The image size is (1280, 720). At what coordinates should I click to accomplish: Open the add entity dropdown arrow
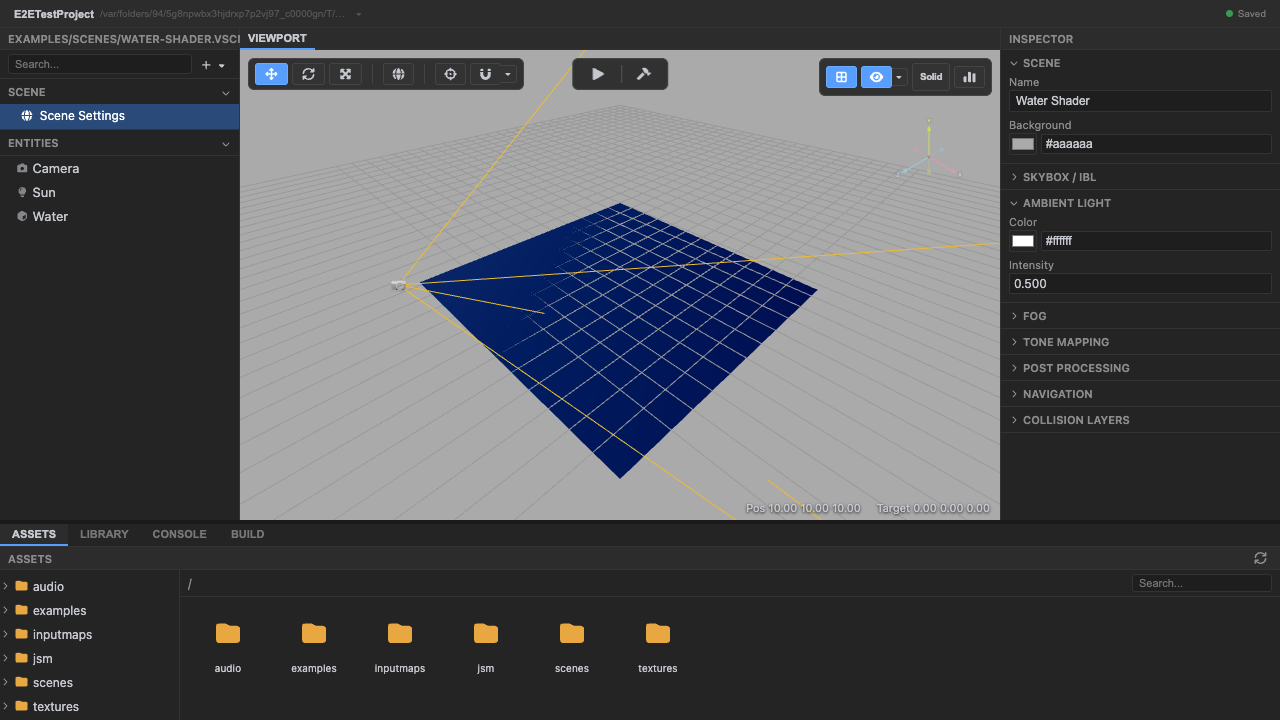pos(221,65)
